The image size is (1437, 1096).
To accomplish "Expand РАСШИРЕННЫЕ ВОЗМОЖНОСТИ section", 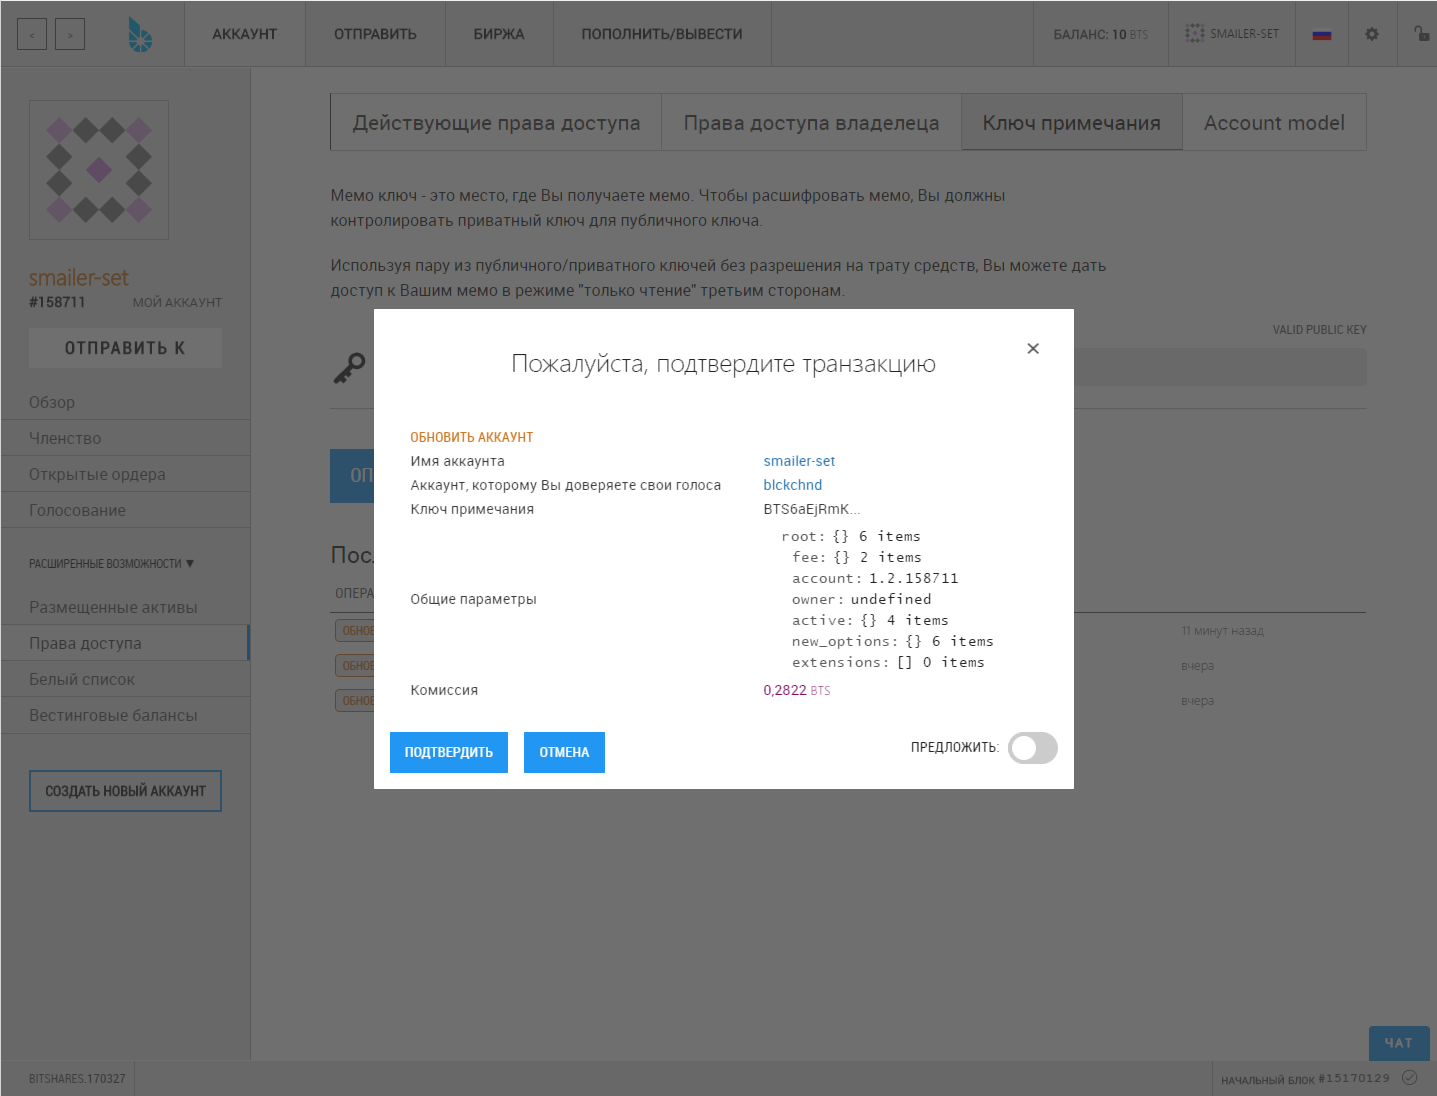I will point(111,564).
